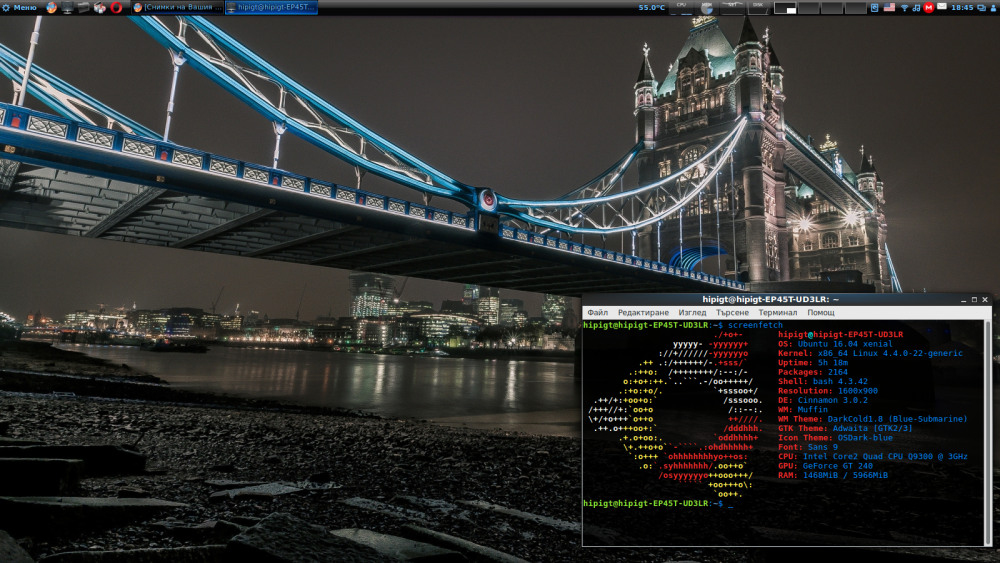This screenshot has height=563, width=1000.
Task: Launch the Opera browser from the panel
Action: tap(116, 8)
